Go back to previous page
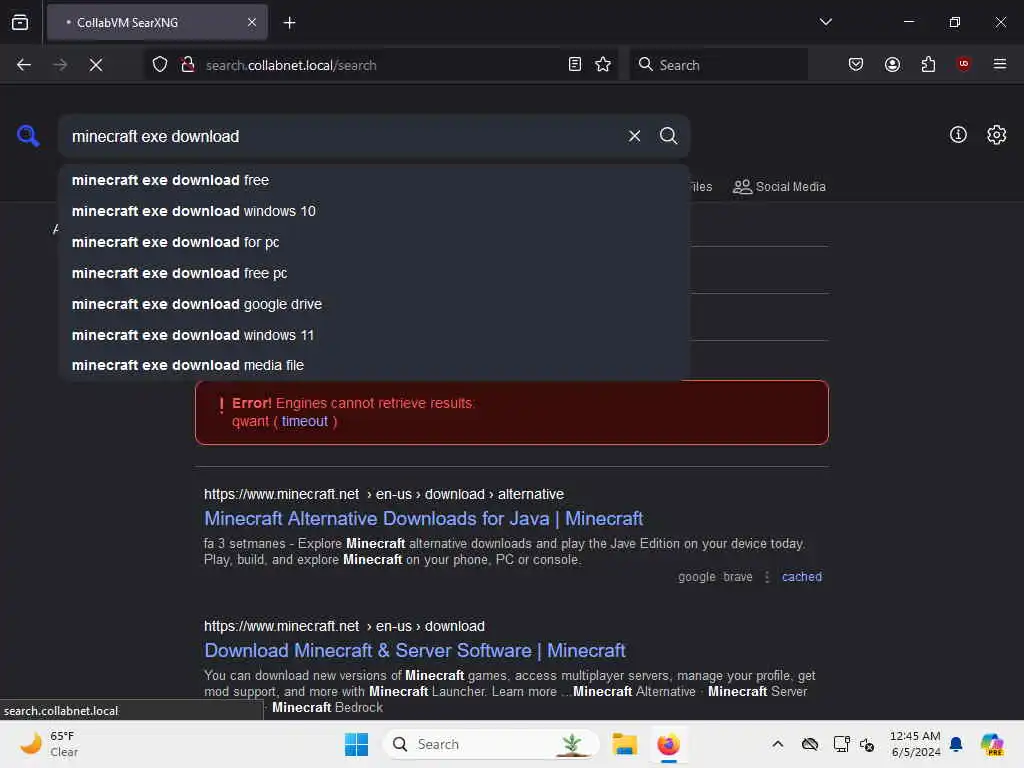 tap(24, 65)
